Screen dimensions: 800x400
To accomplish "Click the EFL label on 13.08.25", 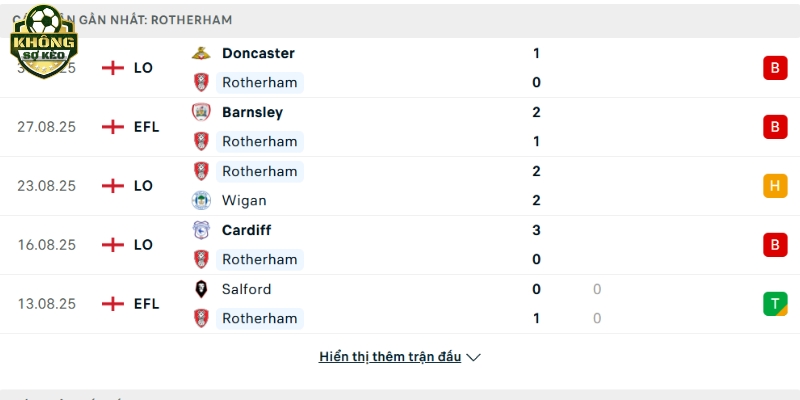I will (146, 304).
